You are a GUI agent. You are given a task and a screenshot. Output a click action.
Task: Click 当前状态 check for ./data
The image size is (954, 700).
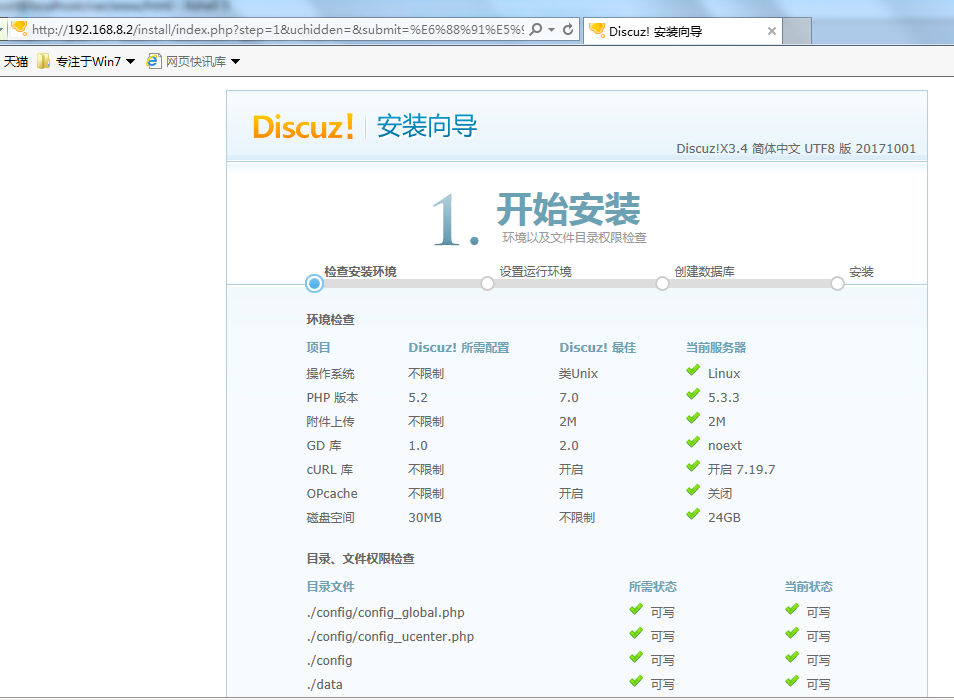[x=792, y=682]
